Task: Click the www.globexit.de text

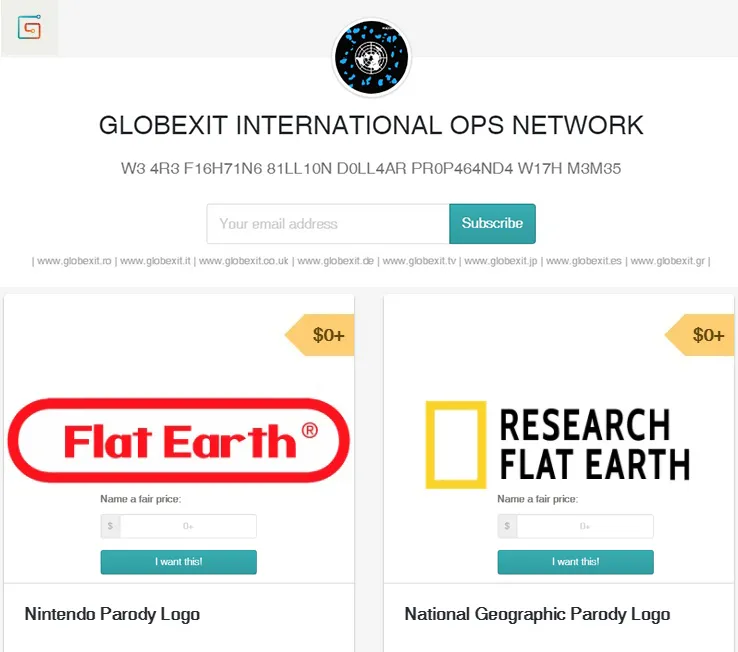Action: (x=336, y=261)
